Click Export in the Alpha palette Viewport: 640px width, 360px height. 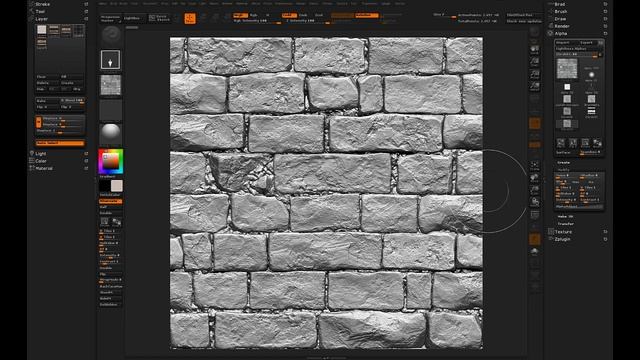(587, 42)
